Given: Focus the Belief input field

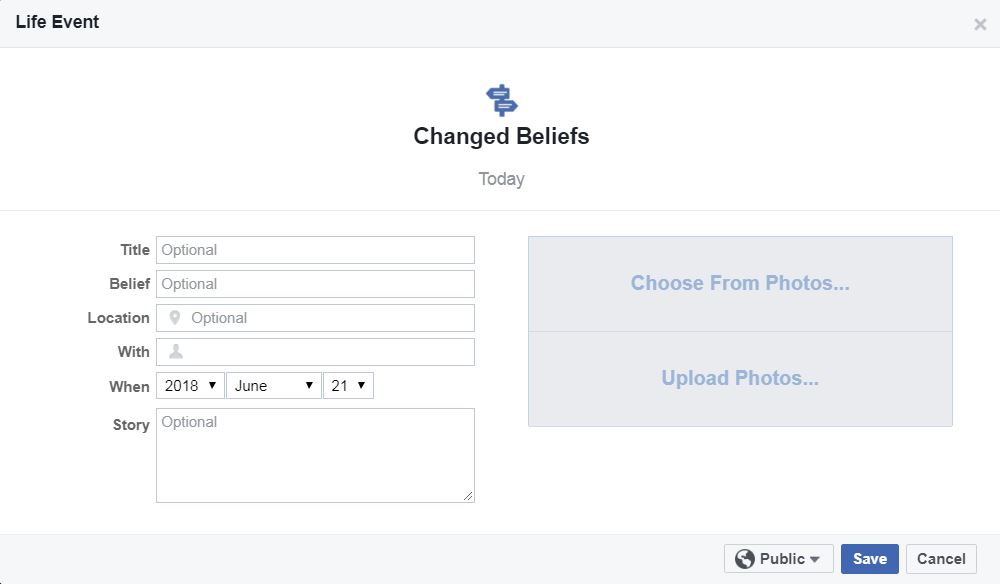Looking at the screenshot, I should click(x=315, y=284).
